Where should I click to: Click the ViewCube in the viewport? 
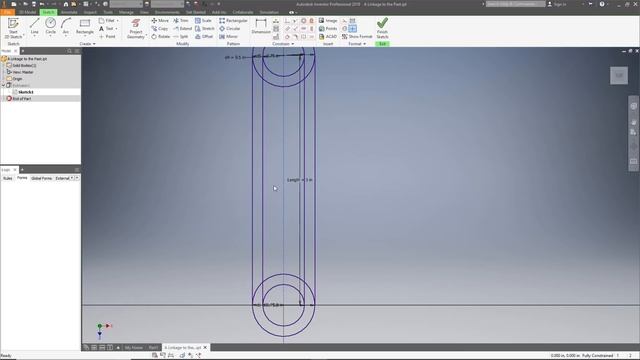pos(619,76)
